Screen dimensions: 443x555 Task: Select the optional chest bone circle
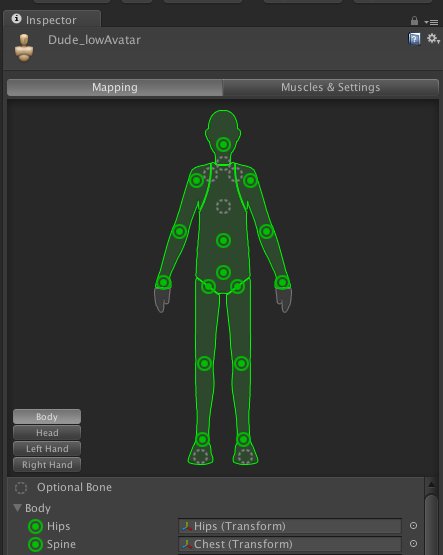[223, 206]
